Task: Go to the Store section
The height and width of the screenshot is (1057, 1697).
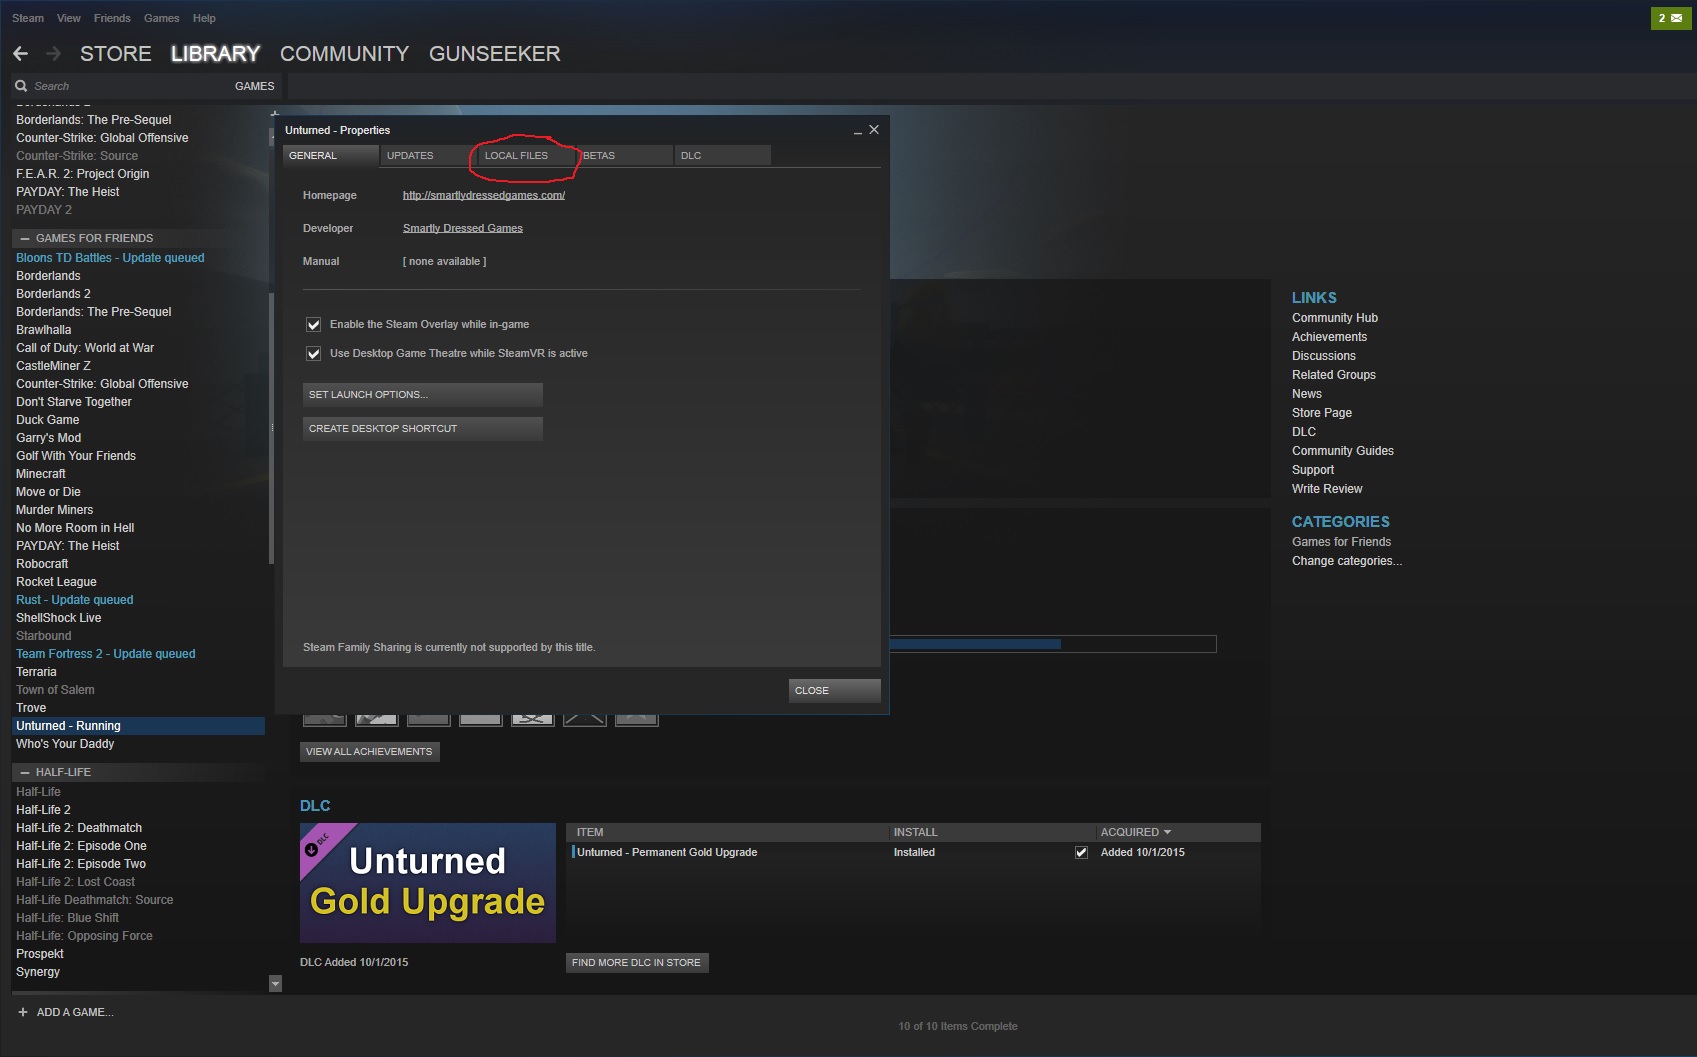Action: tap(116, 54)
